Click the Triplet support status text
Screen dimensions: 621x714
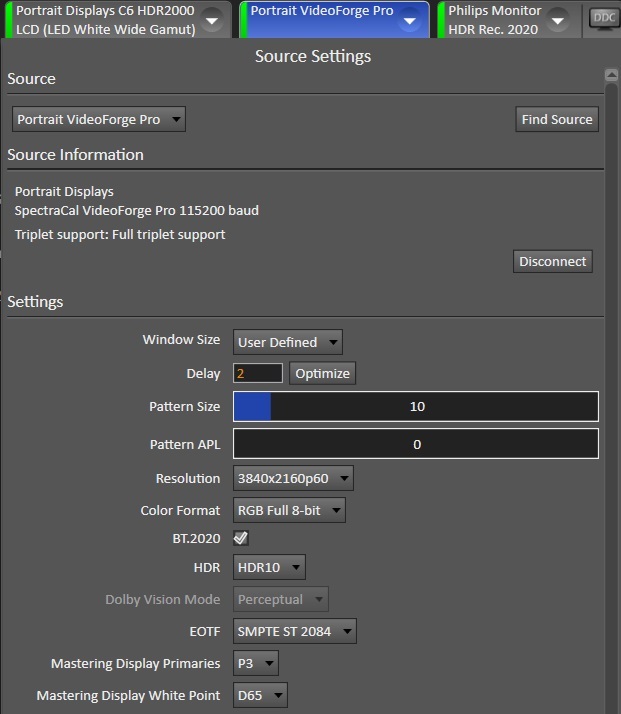click(x=120, y=235)
